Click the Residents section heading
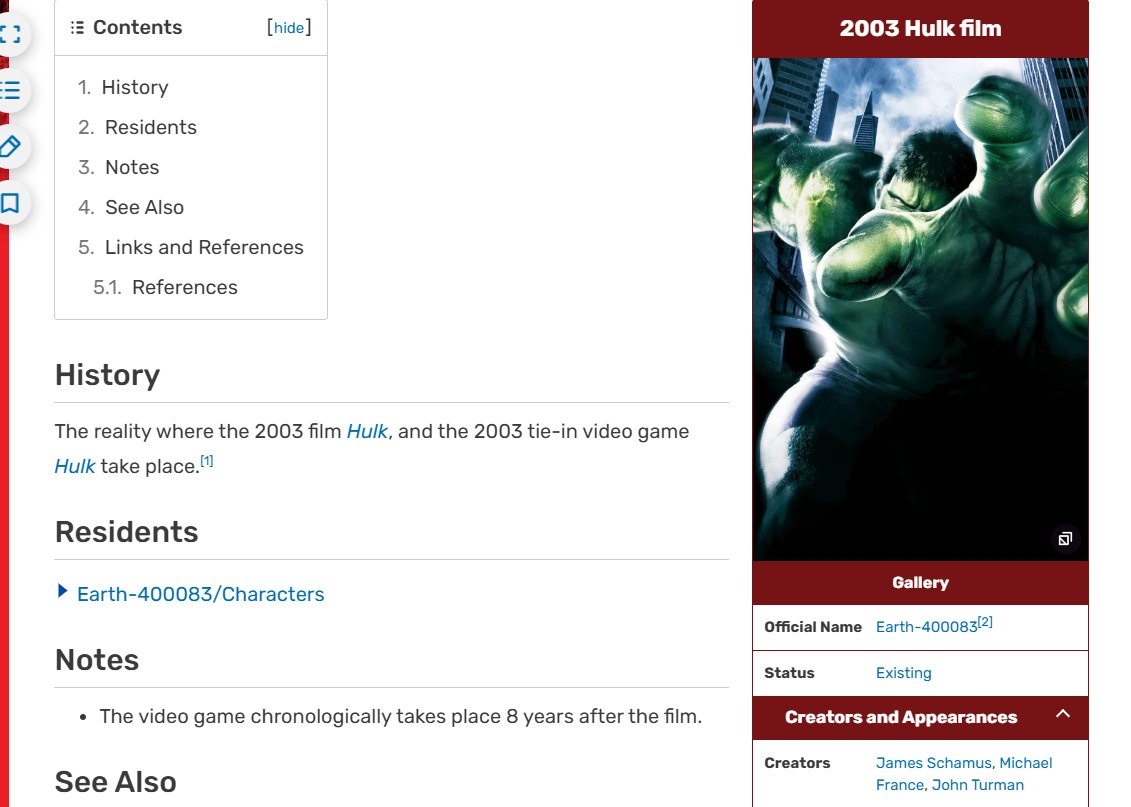1131x807 pixels. click(x=126, y=532)
